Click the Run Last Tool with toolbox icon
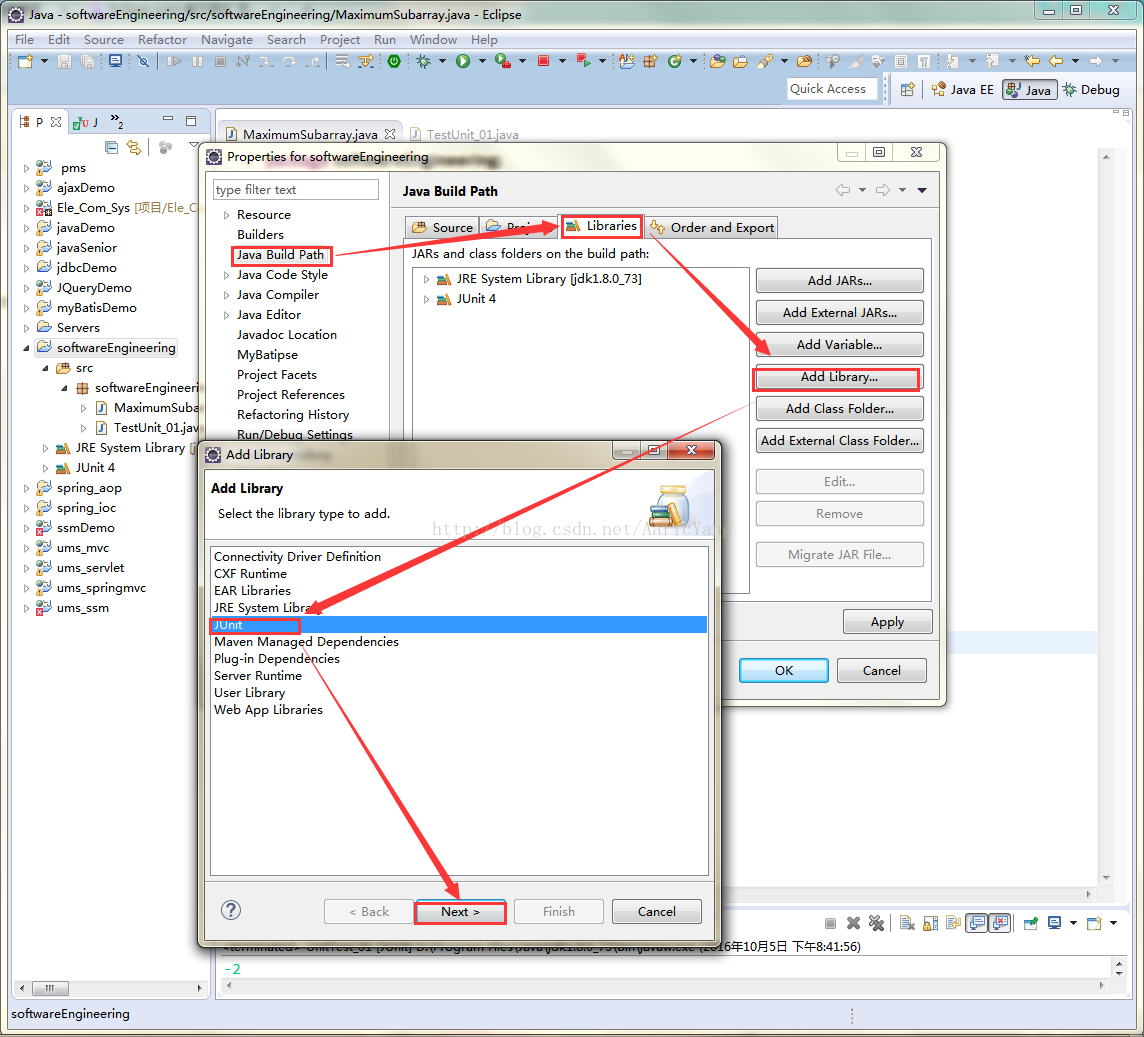This screenshot has width=1144, height=1037. 503,61
